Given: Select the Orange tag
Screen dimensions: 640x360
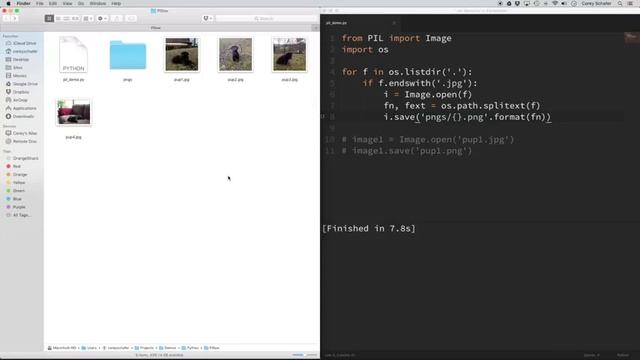Looking at the screenshot, I should pos(17,175).
